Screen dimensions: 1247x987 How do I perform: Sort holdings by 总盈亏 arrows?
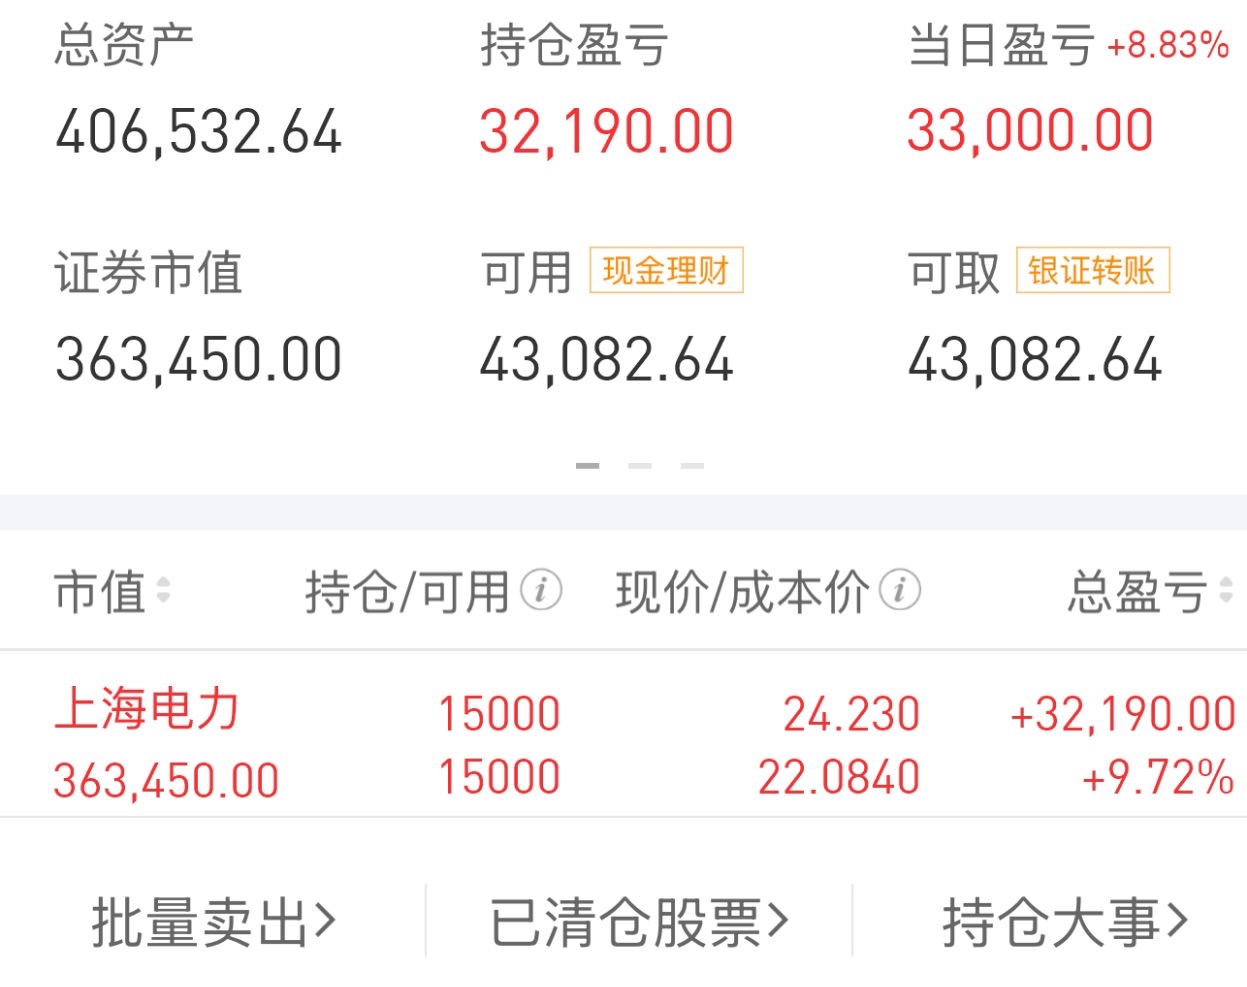[x=1226, y=590]
